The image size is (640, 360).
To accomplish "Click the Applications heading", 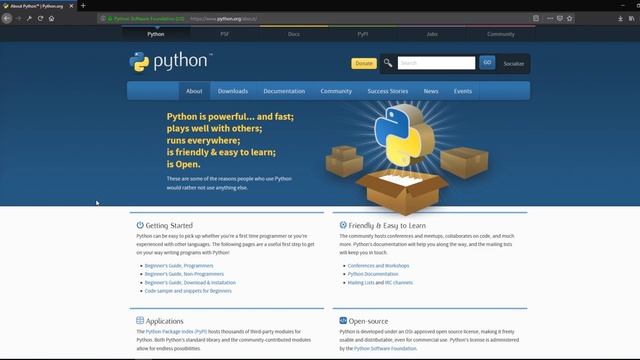I will [164, 321].
